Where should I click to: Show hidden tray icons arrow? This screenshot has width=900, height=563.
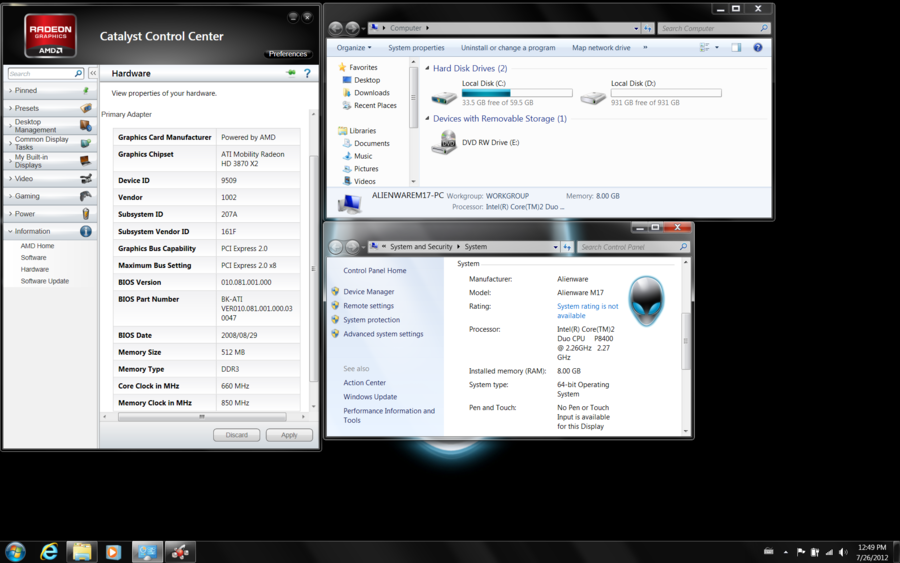pyautogui.click(x=785, y=552)
